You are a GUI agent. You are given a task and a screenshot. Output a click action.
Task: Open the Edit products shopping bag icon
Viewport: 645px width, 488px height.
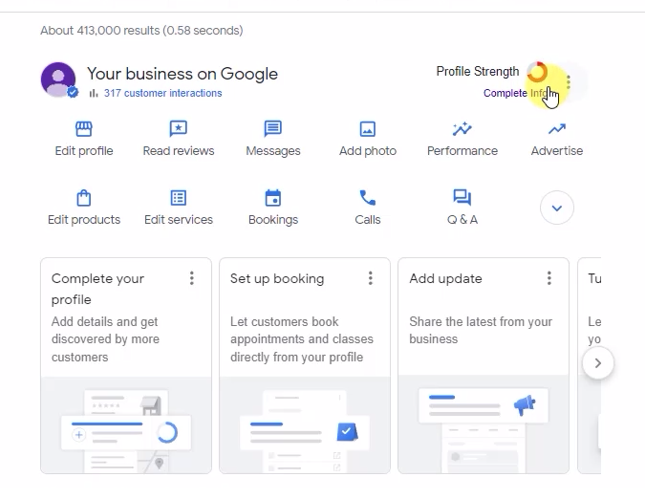[84, 198]
